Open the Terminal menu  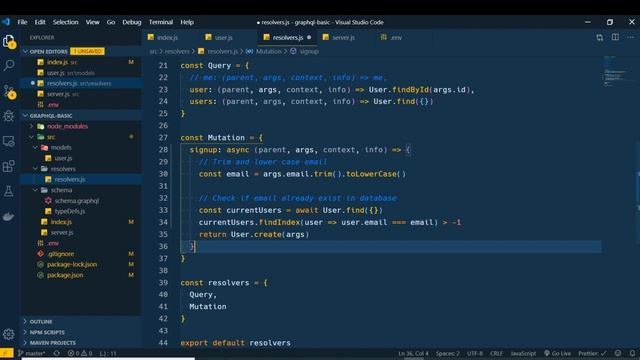coord(161,22)
